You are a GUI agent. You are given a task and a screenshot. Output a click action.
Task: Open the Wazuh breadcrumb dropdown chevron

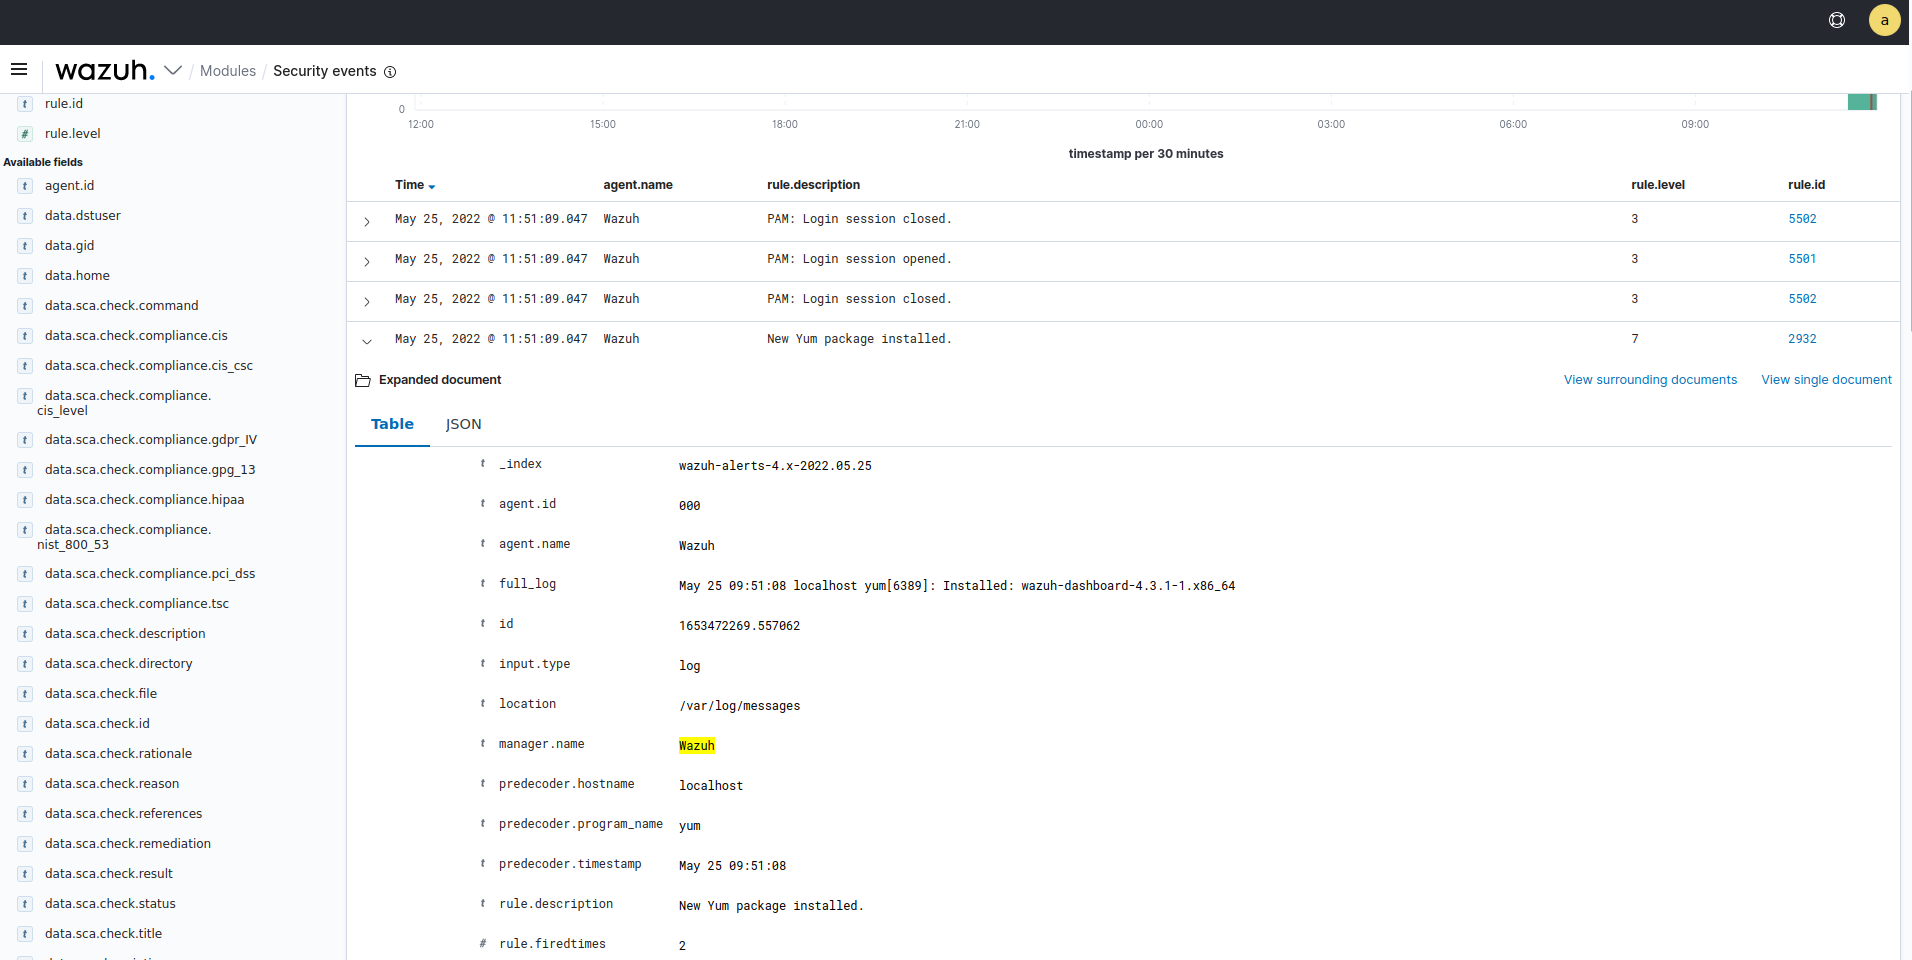[174, 70]
